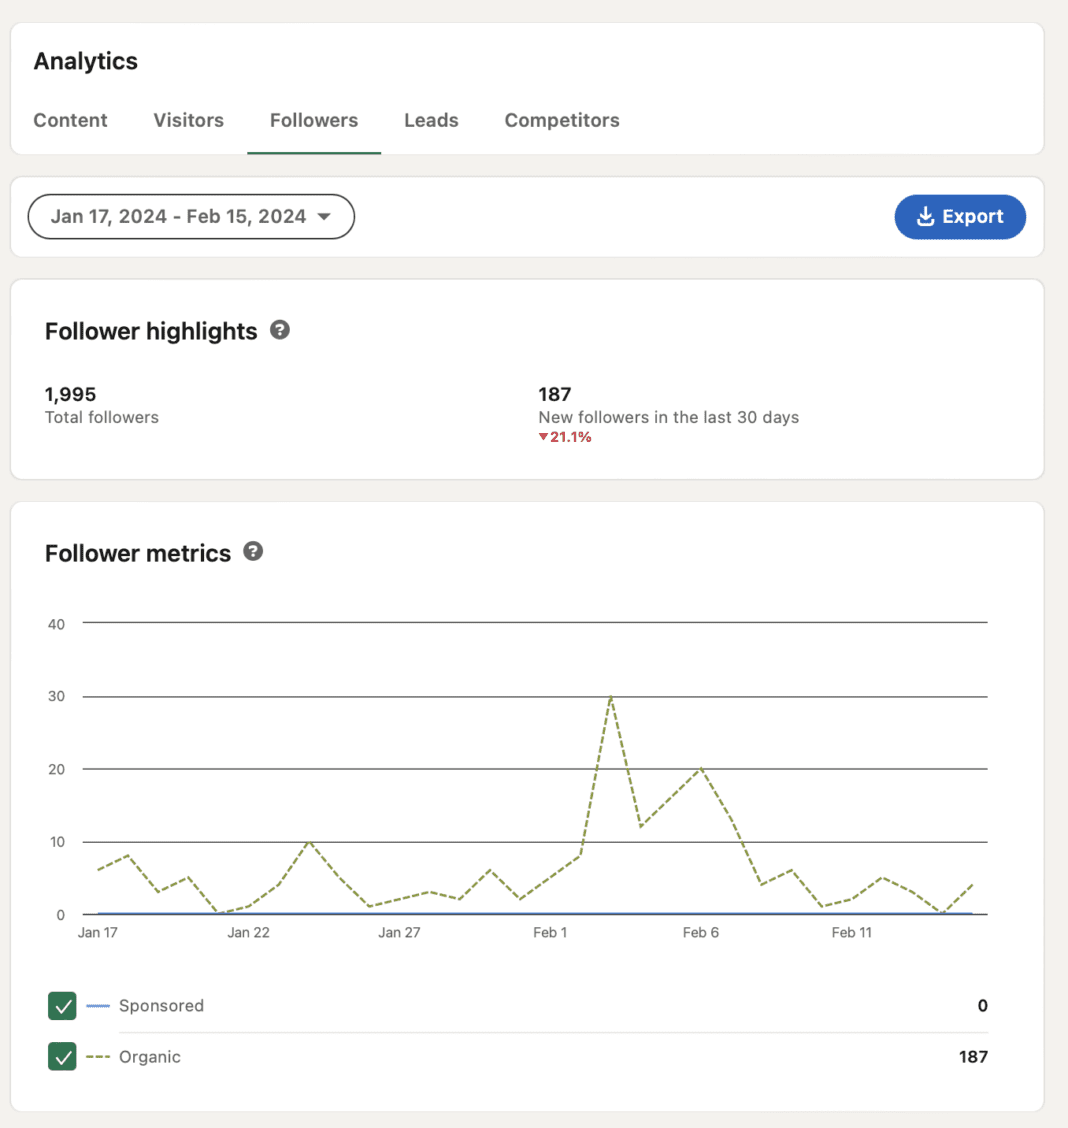Screen dimensions: 1068x1128
Task: Open the Leads tab
Action: [430, 120]
